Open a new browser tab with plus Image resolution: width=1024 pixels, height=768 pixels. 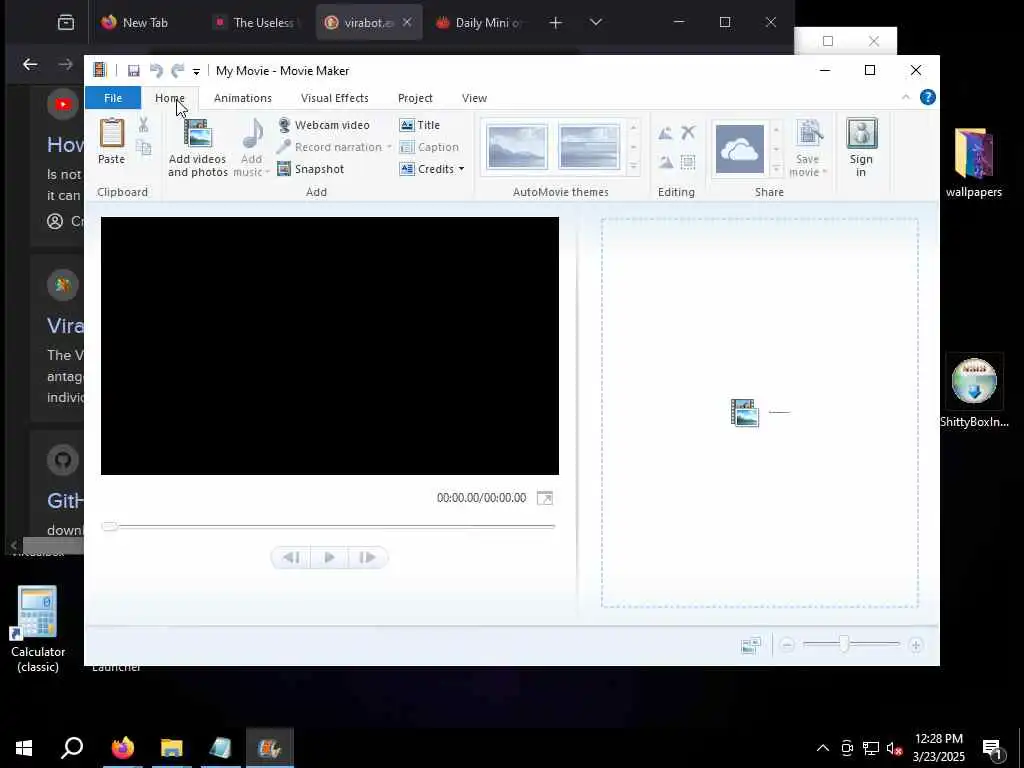[556, 23]
